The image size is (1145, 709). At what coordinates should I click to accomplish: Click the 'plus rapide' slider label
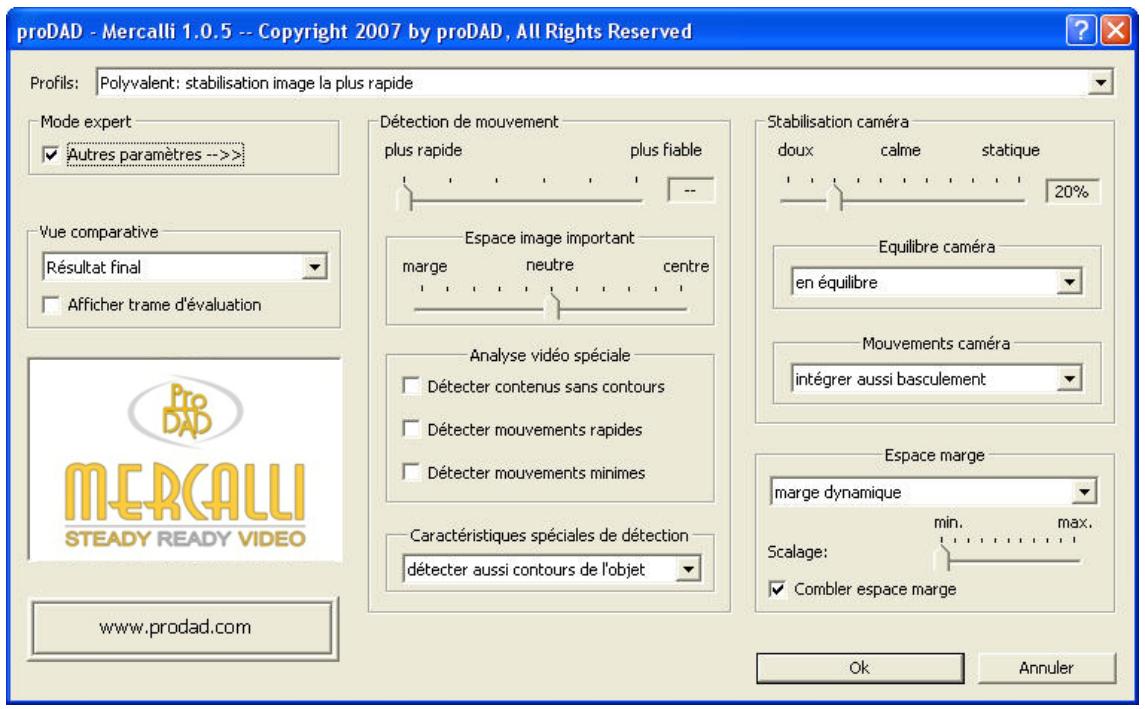coord(423,150)
